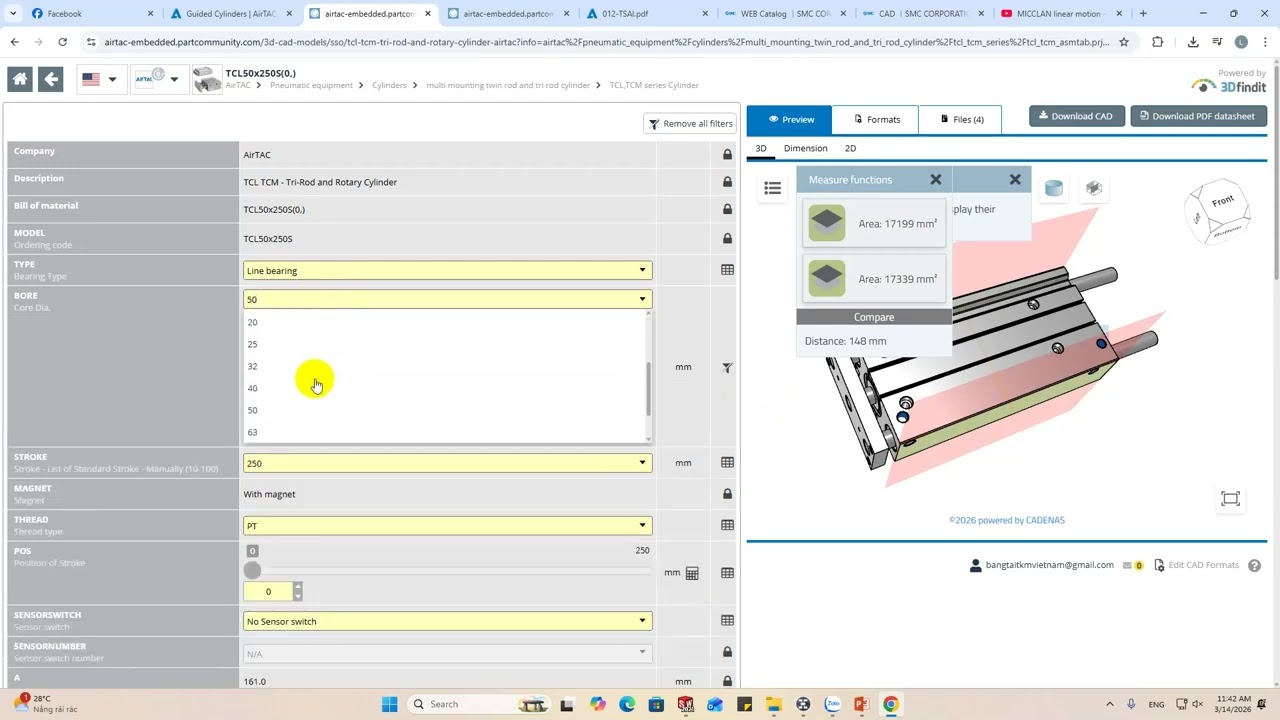Open TCL,TCM series Cylinder breadcrumb
This screenshot has width=1280, height=720.
(654, 85)
